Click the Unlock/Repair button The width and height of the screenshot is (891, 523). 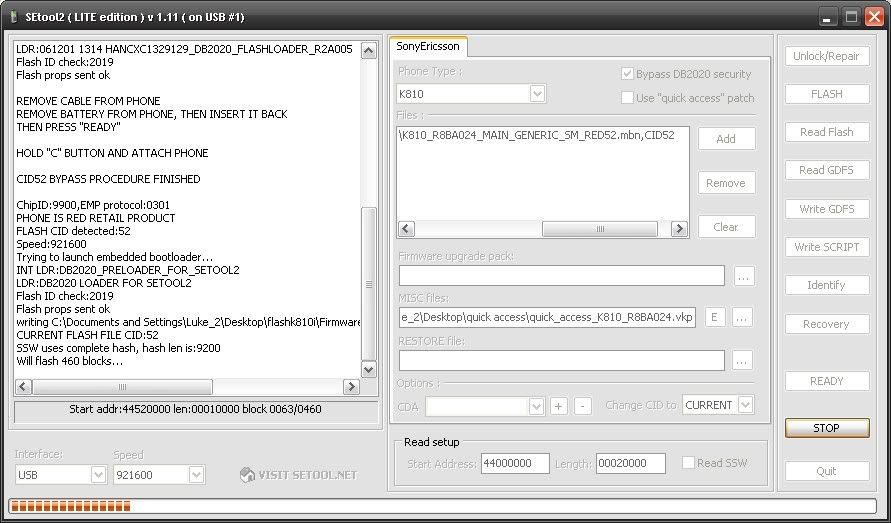pos(827,56)
